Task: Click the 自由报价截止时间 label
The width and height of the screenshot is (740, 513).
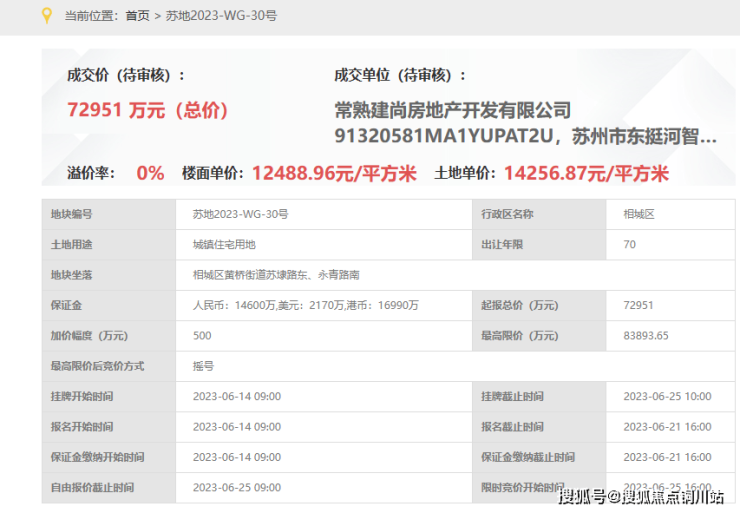Action: pos(92,488)
